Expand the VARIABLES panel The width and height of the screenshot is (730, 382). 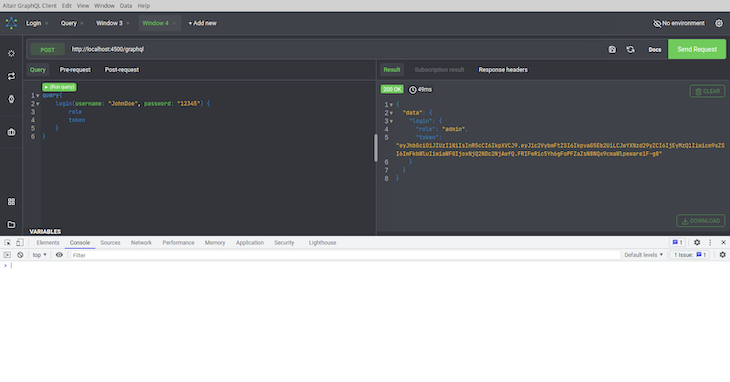click(45, 231)
